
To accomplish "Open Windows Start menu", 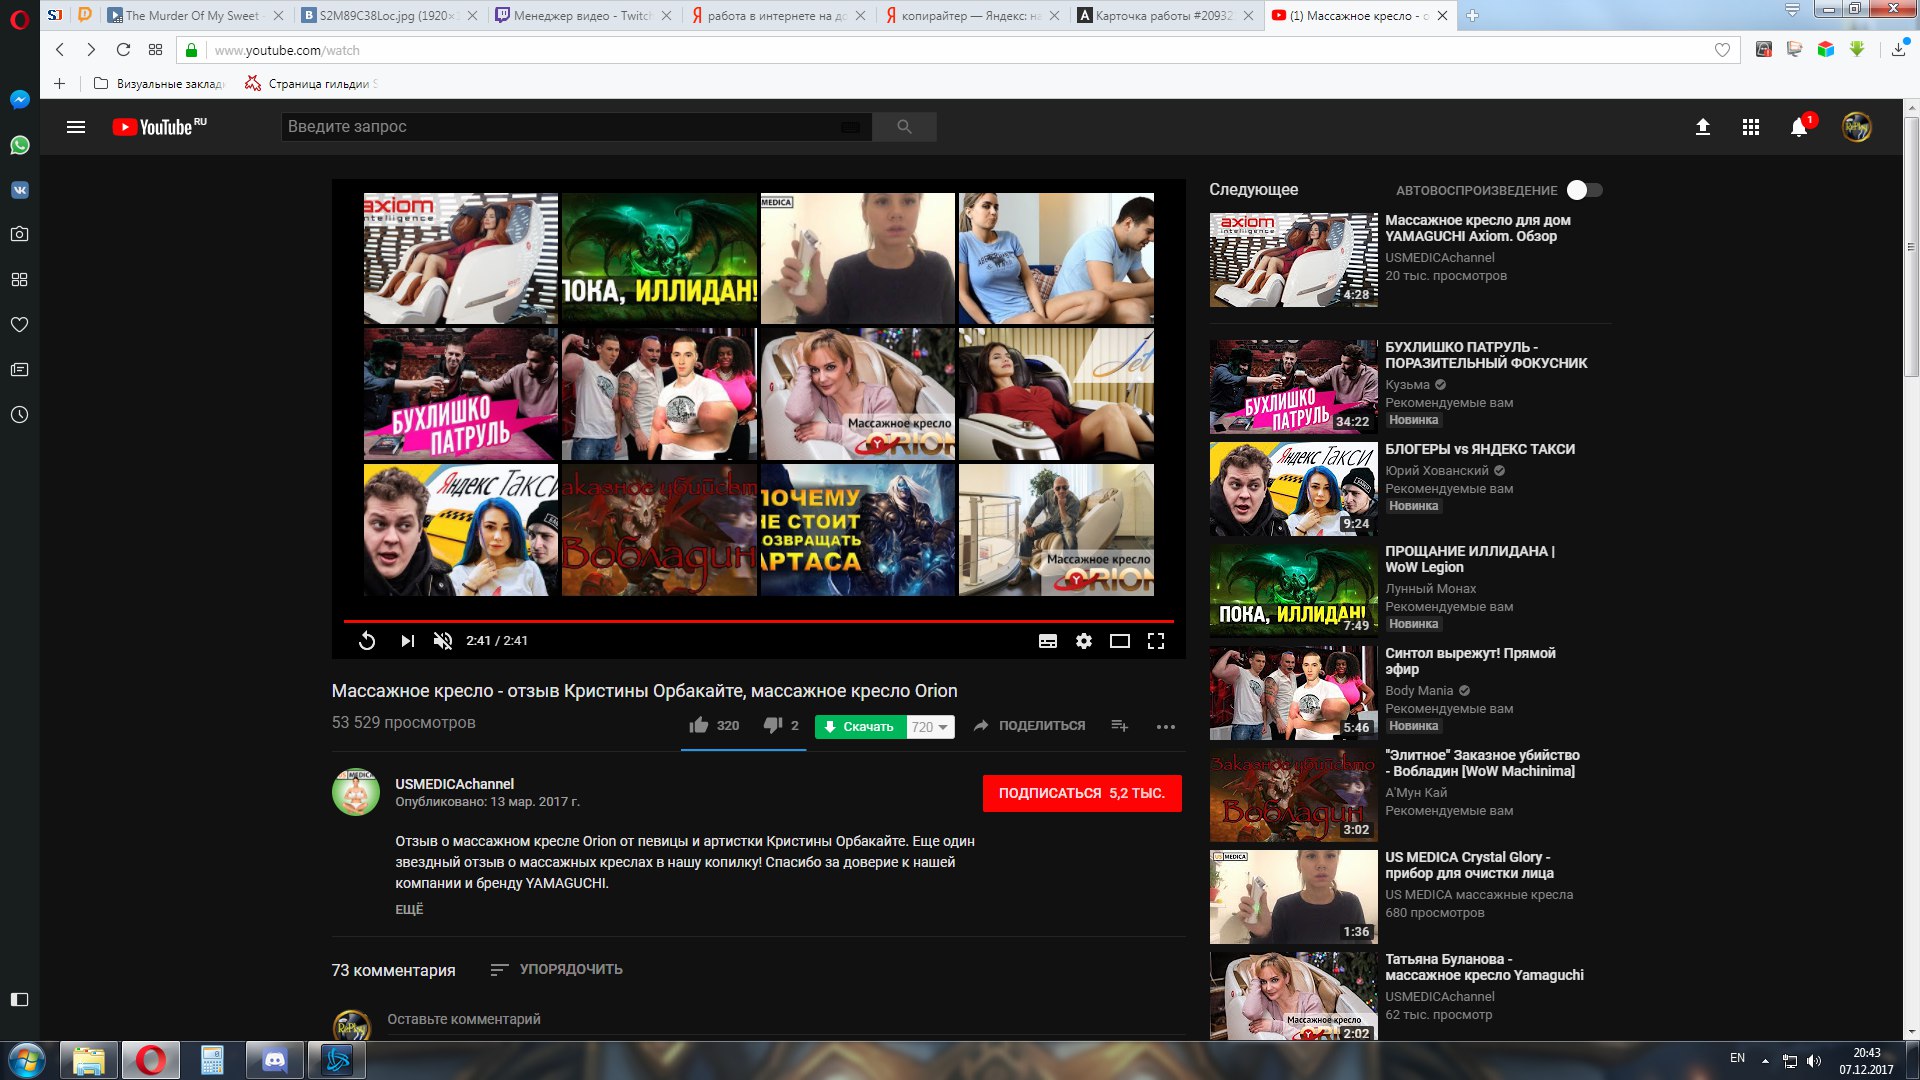I will pos(27,1060).
